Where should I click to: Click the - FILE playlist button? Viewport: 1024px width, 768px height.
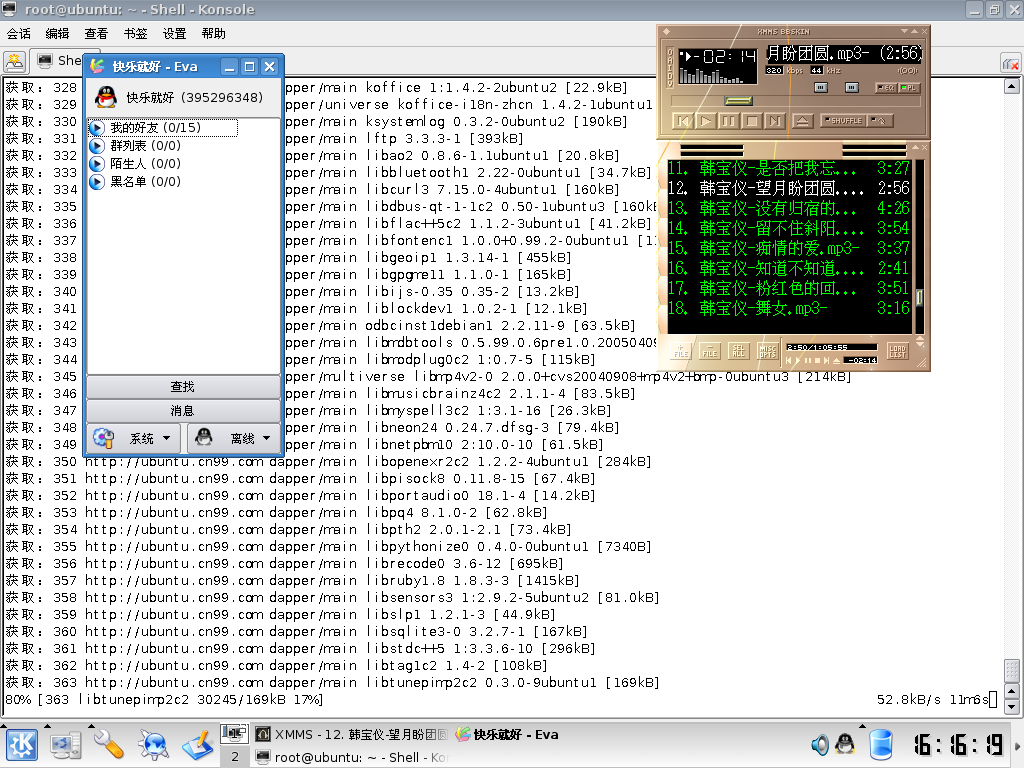click(x=709, y=351)
